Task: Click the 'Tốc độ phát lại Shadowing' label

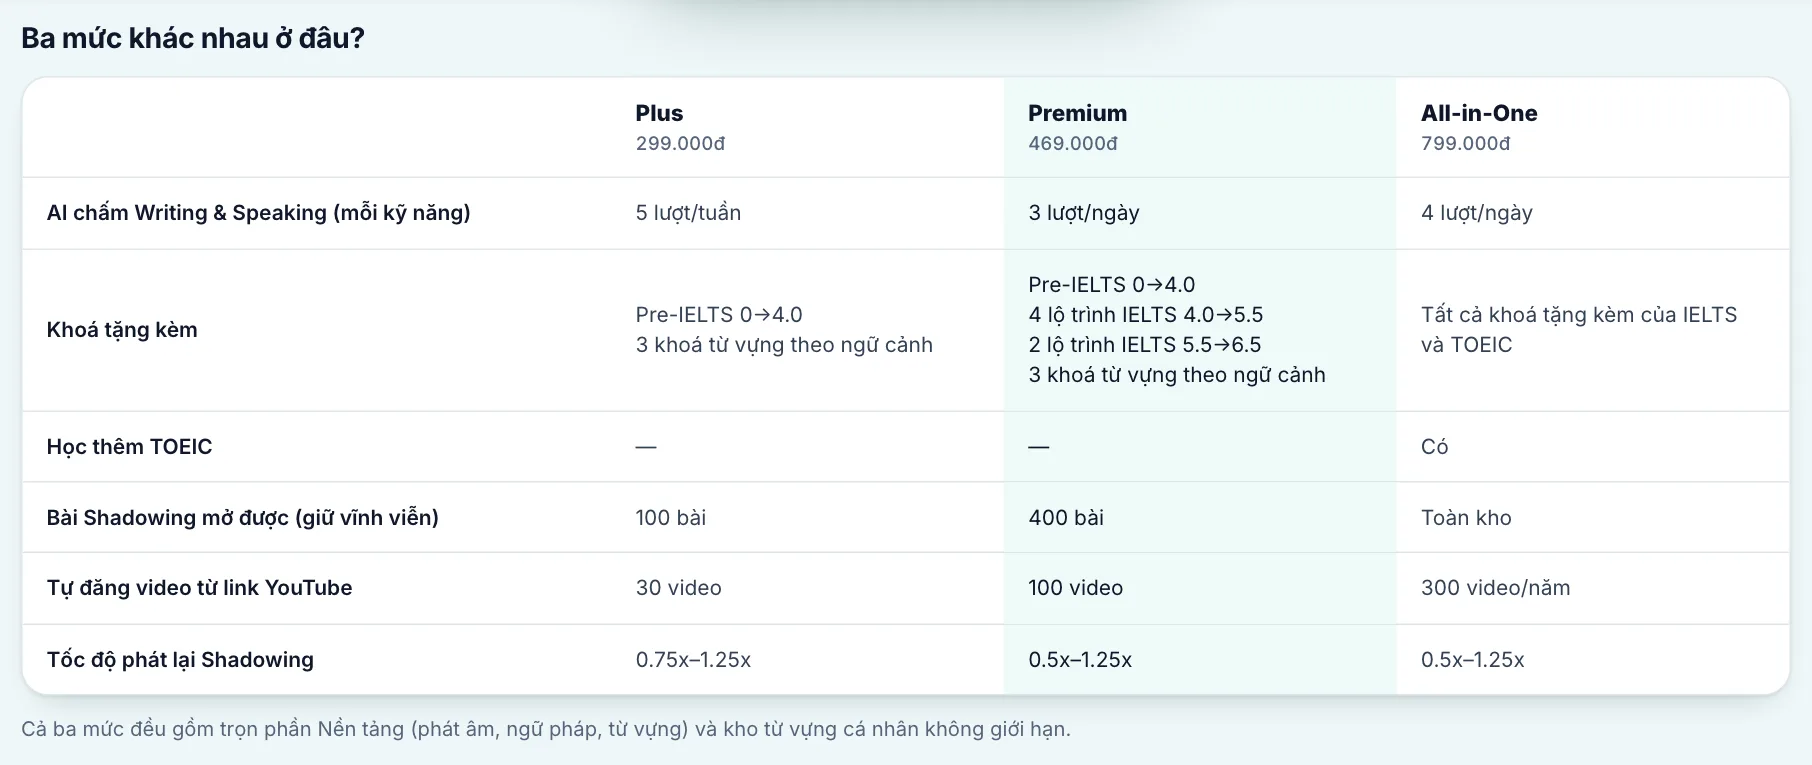Action: (180, 660)
